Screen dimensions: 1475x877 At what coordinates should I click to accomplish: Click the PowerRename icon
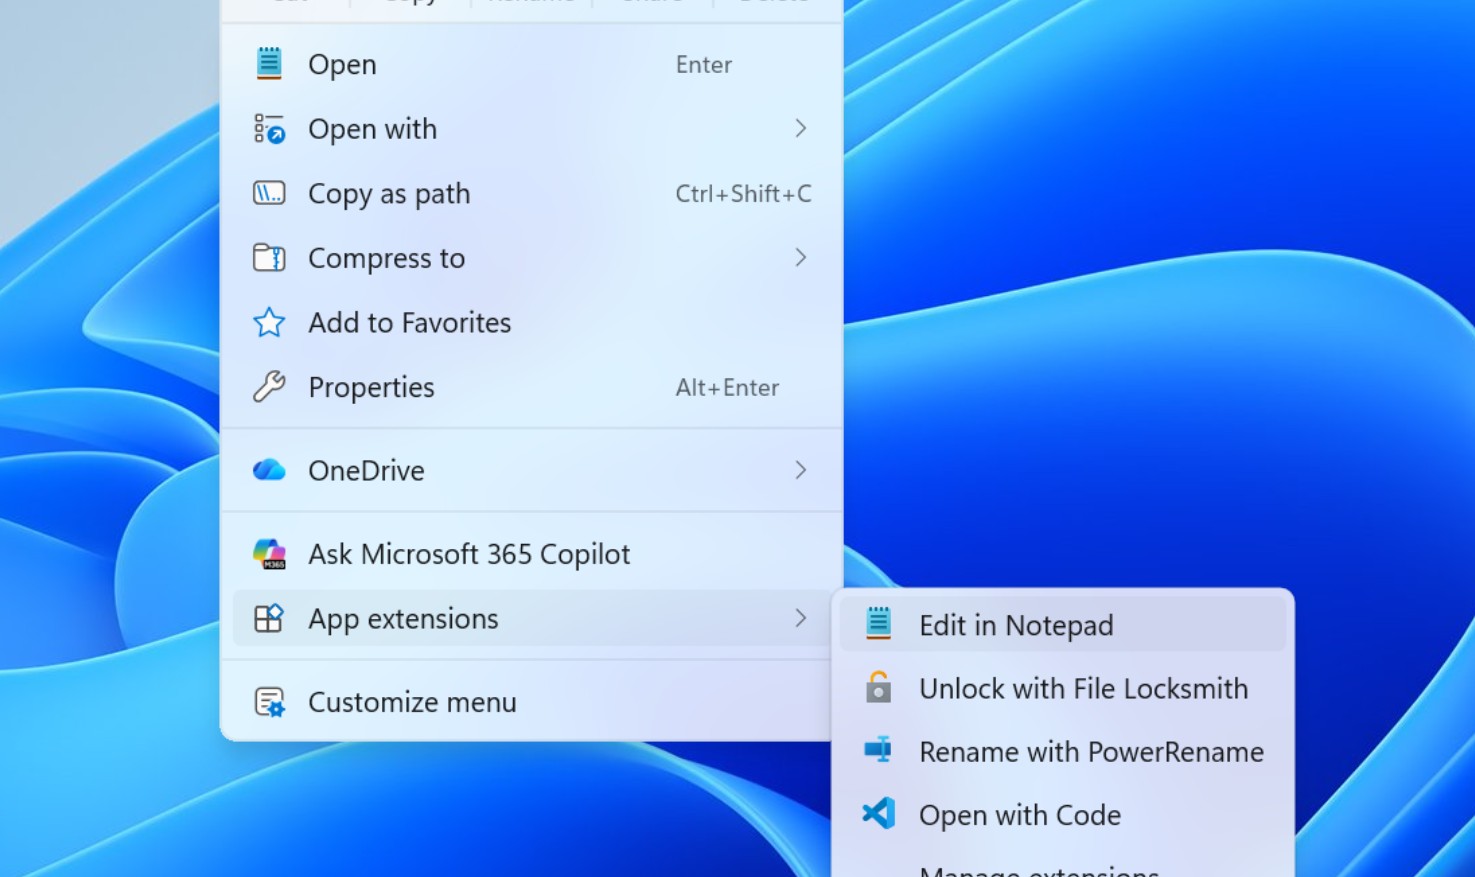(878, 750)
